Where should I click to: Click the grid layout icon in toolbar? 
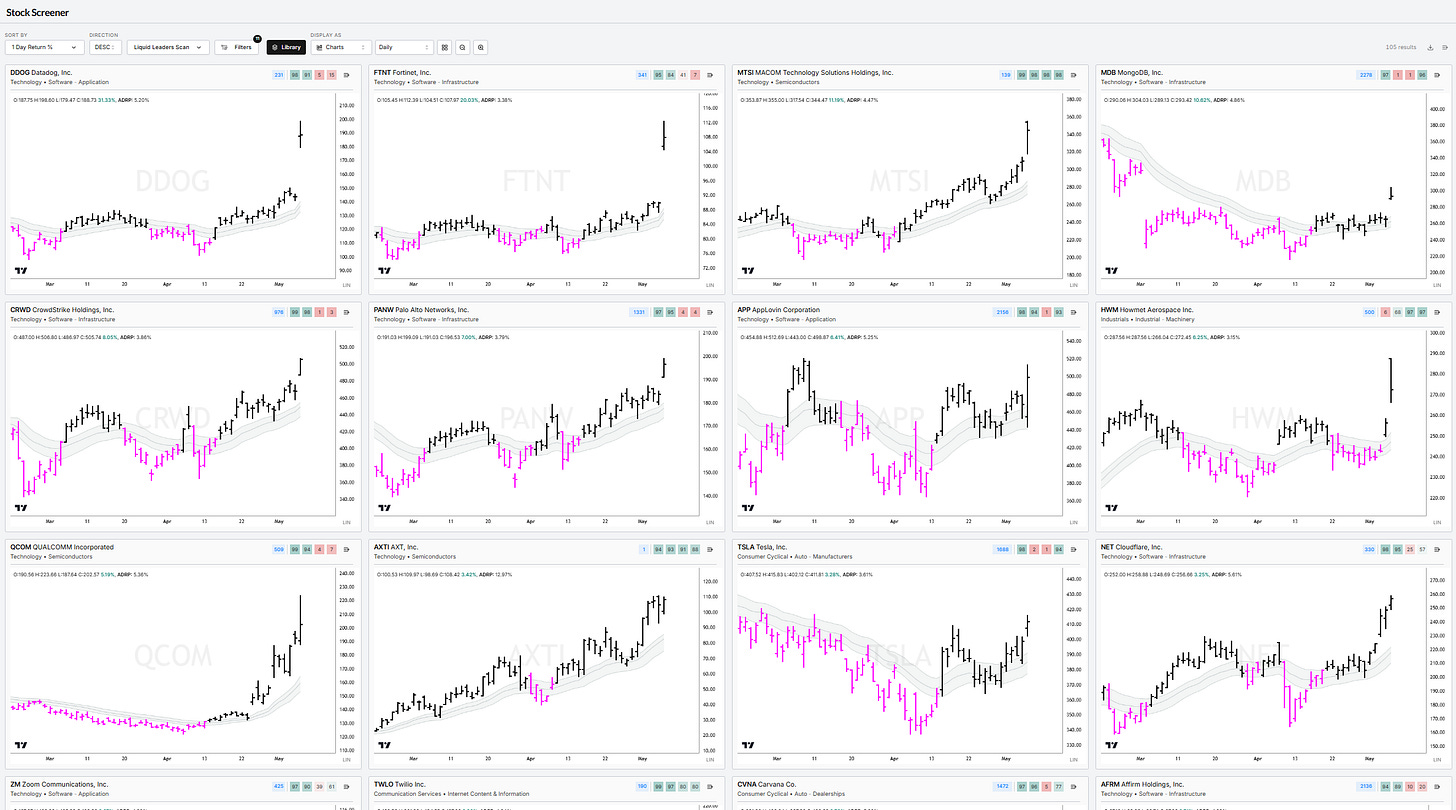pyautogui.click(x=445, y=47)
